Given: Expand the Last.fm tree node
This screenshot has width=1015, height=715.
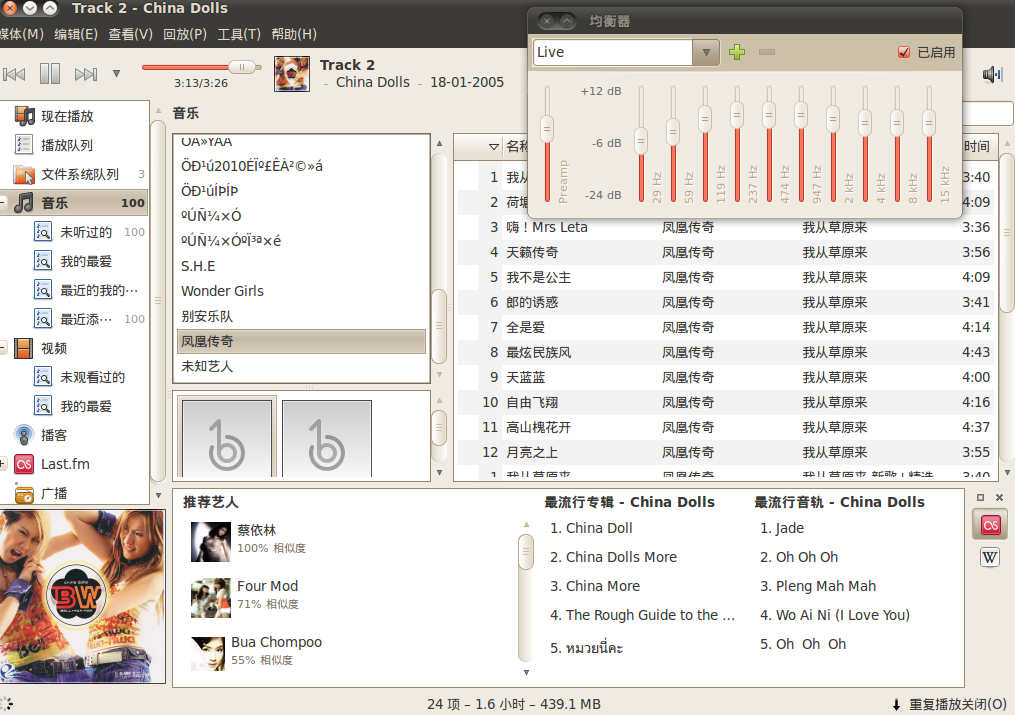Looking at the screenshot, I should coord(3,464).
